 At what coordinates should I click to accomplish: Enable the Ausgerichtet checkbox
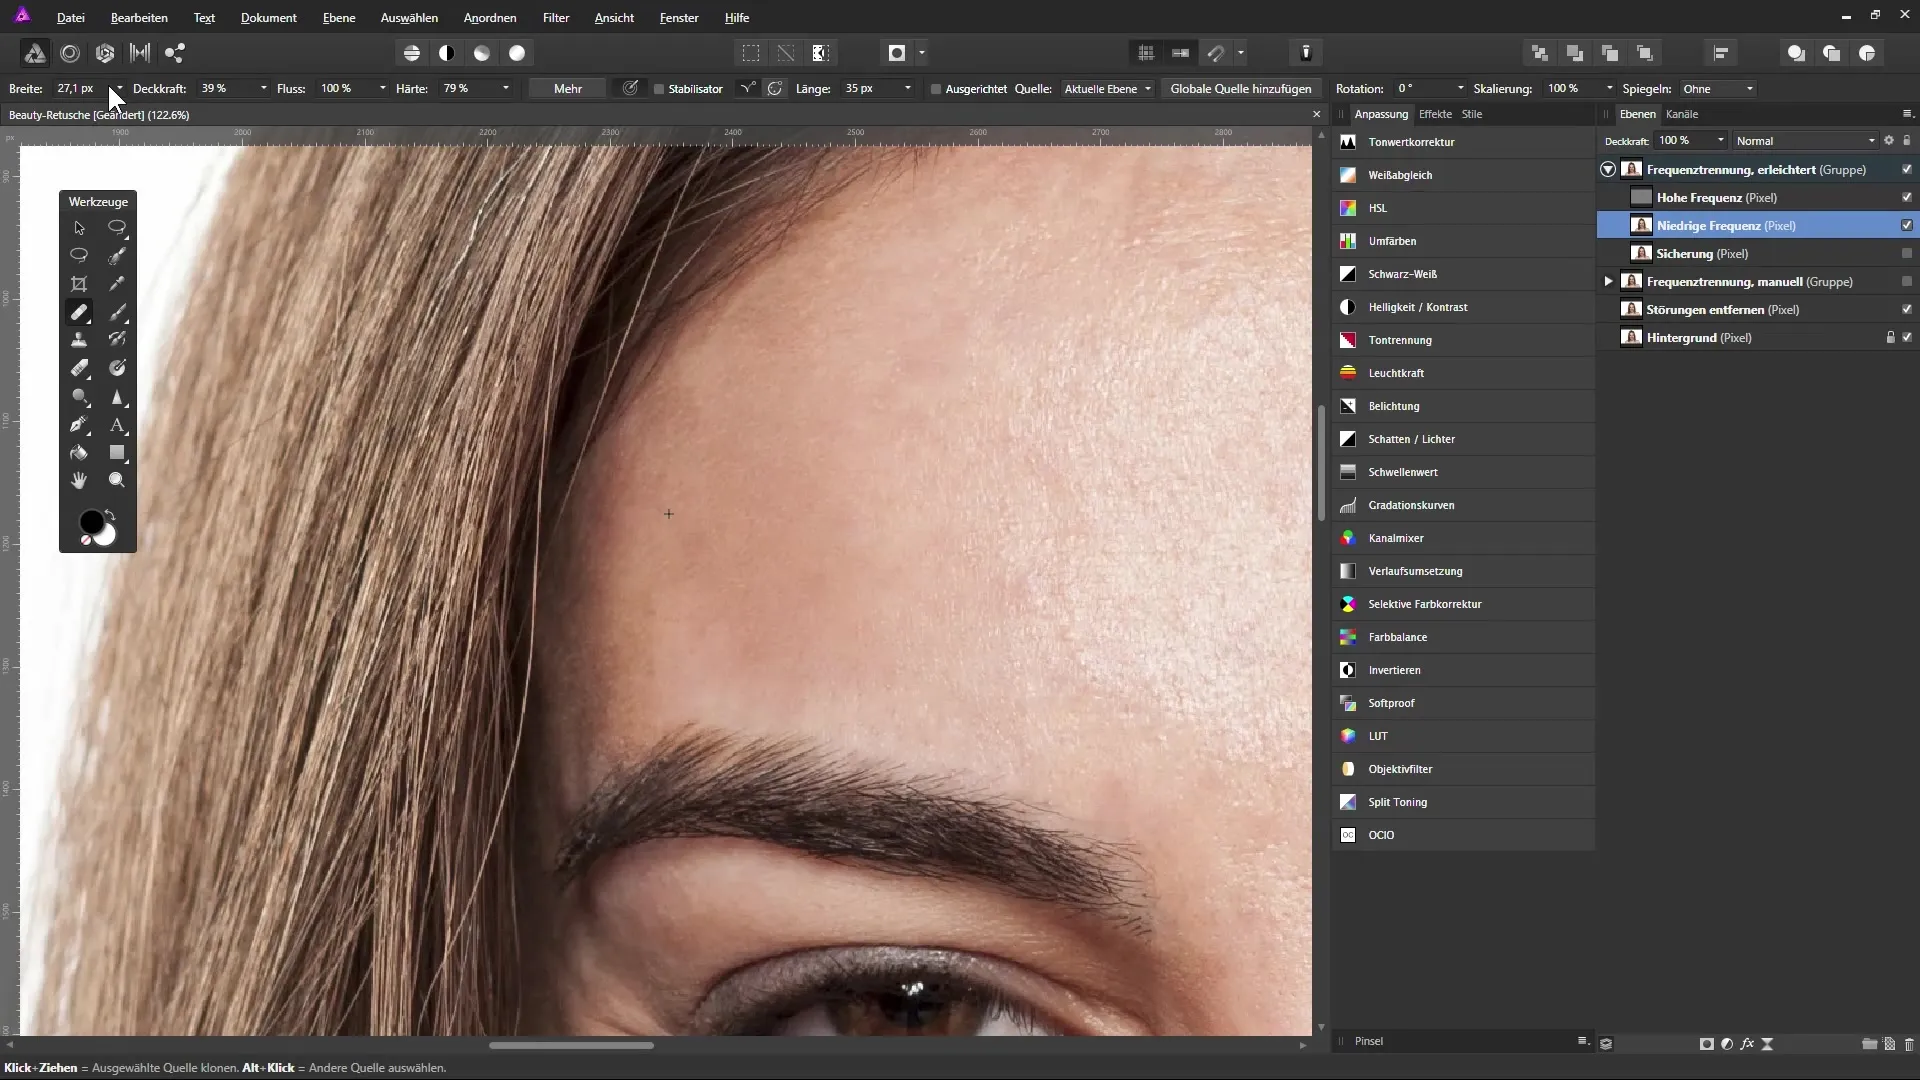pos(936,89)
